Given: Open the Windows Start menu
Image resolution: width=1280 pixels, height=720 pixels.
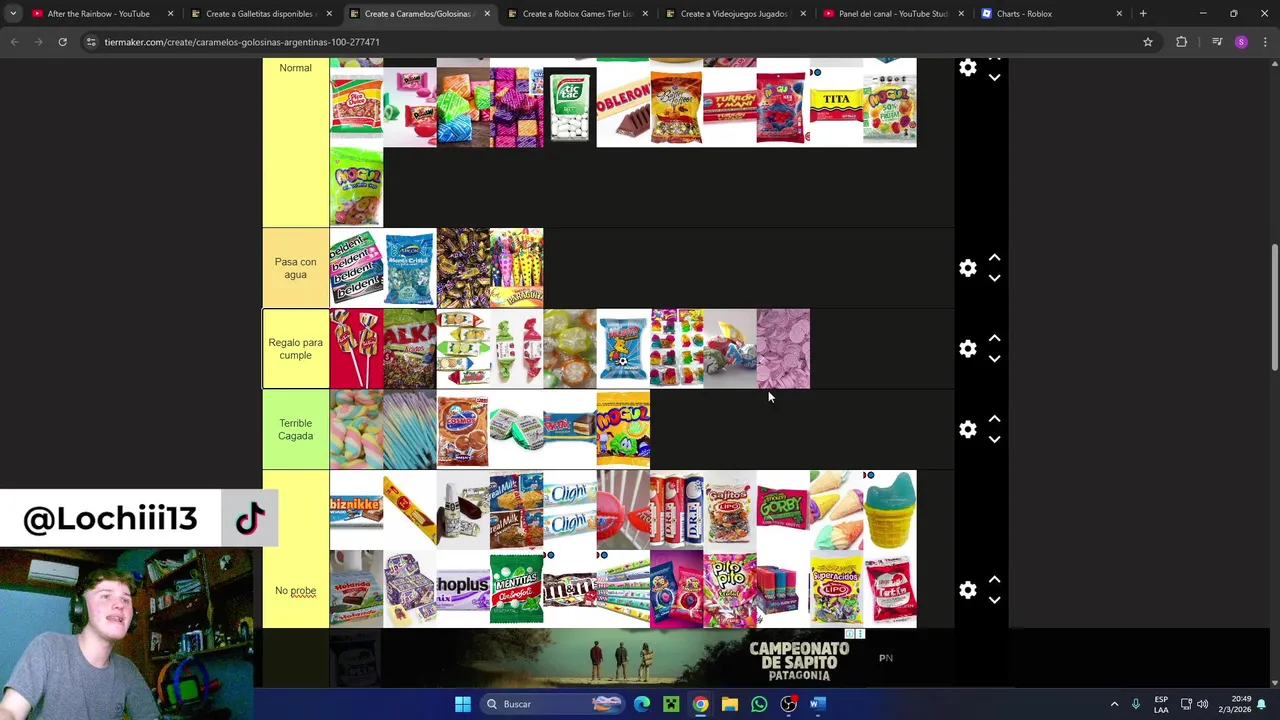Looking at the screenshot, I should [x=462, y=704].
